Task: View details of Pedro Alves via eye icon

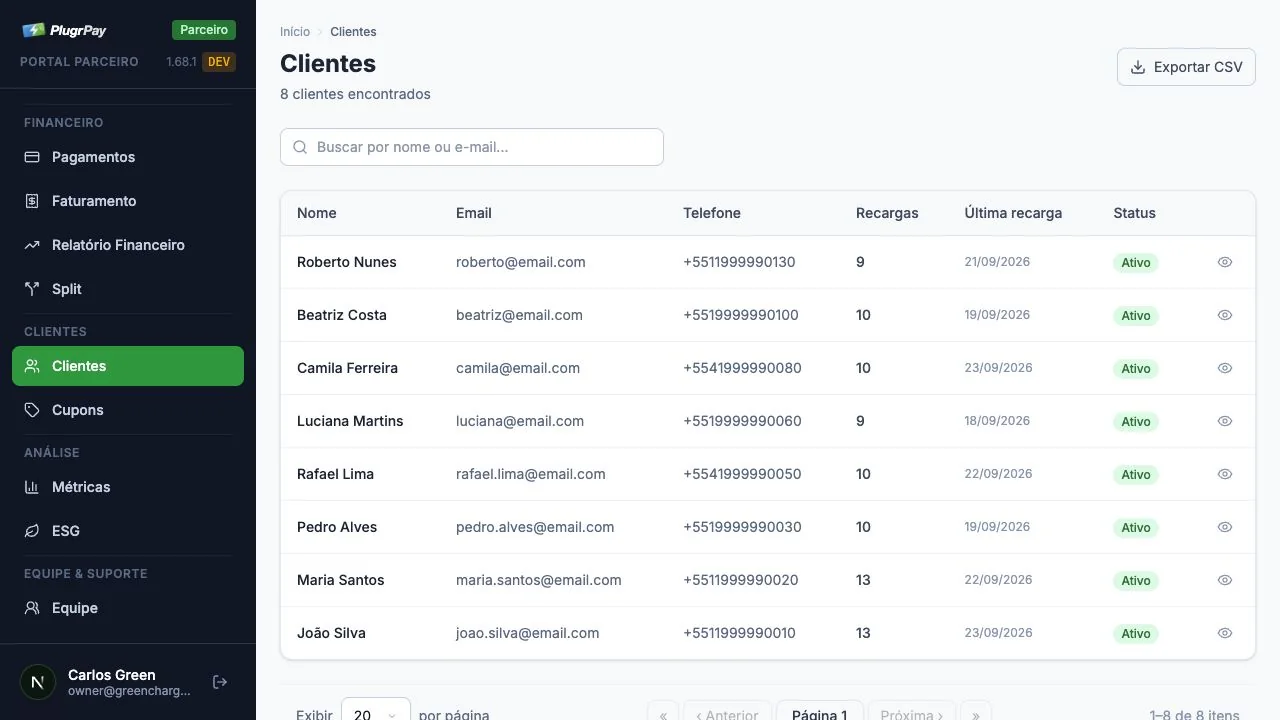Action: click(x=1225, y=527)
